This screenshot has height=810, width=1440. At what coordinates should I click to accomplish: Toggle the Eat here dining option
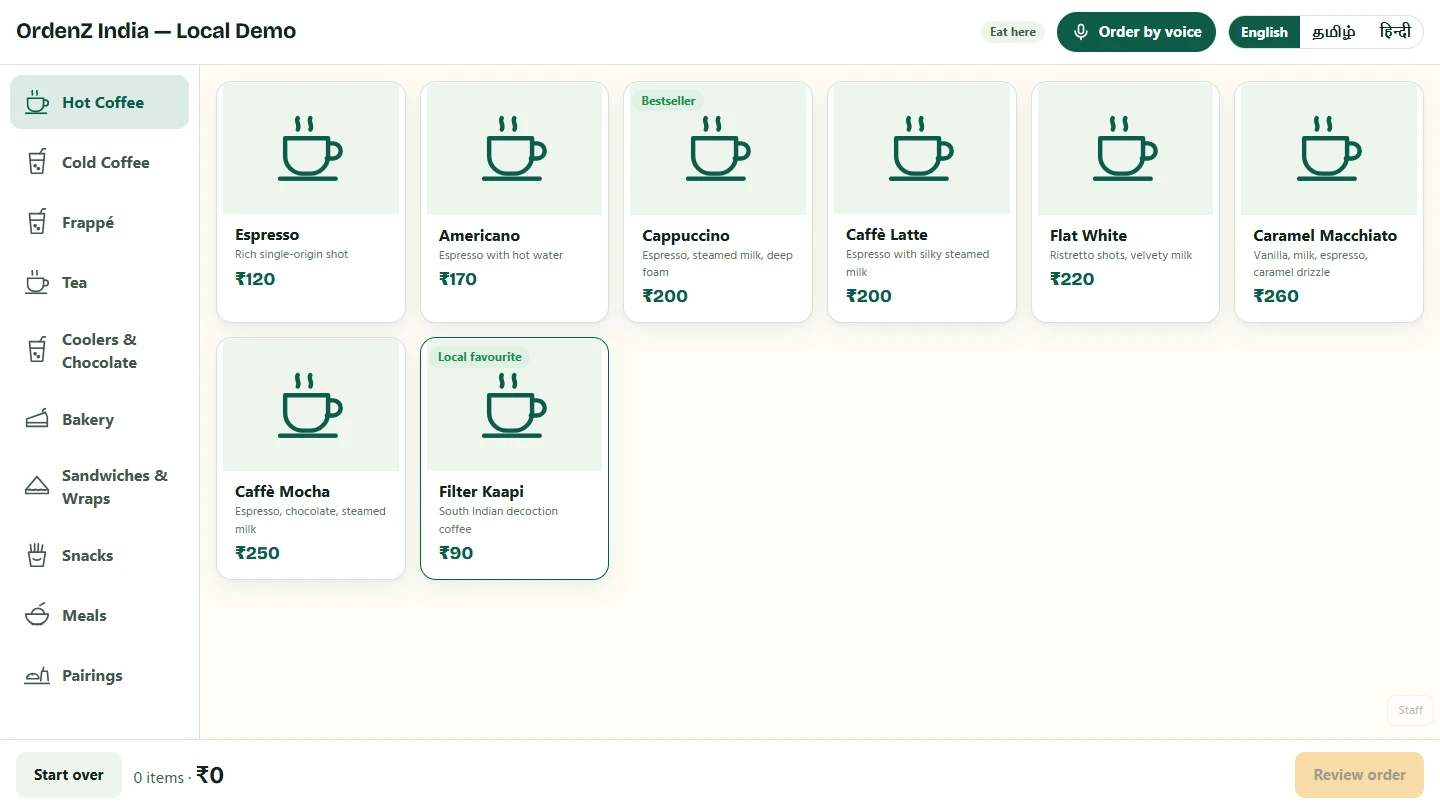pyautogui.click(x=1013, y=32)
